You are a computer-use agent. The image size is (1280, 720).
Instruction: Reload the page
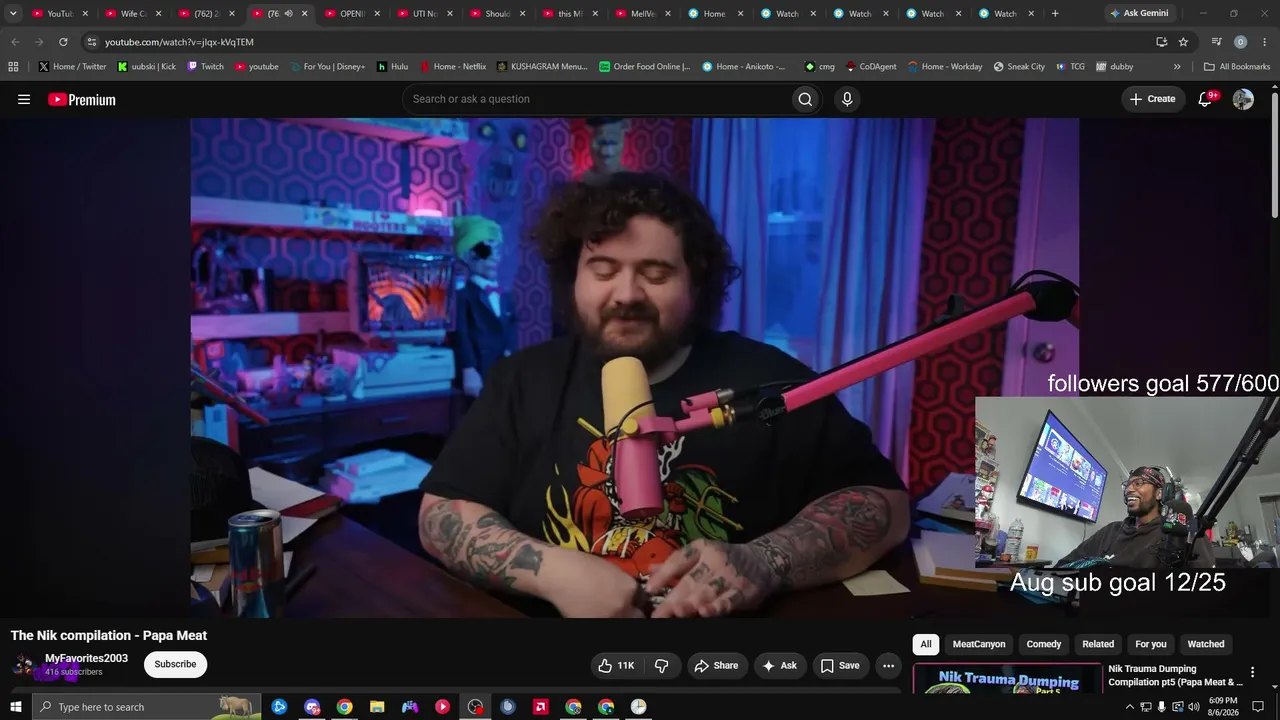pos(63,42)
